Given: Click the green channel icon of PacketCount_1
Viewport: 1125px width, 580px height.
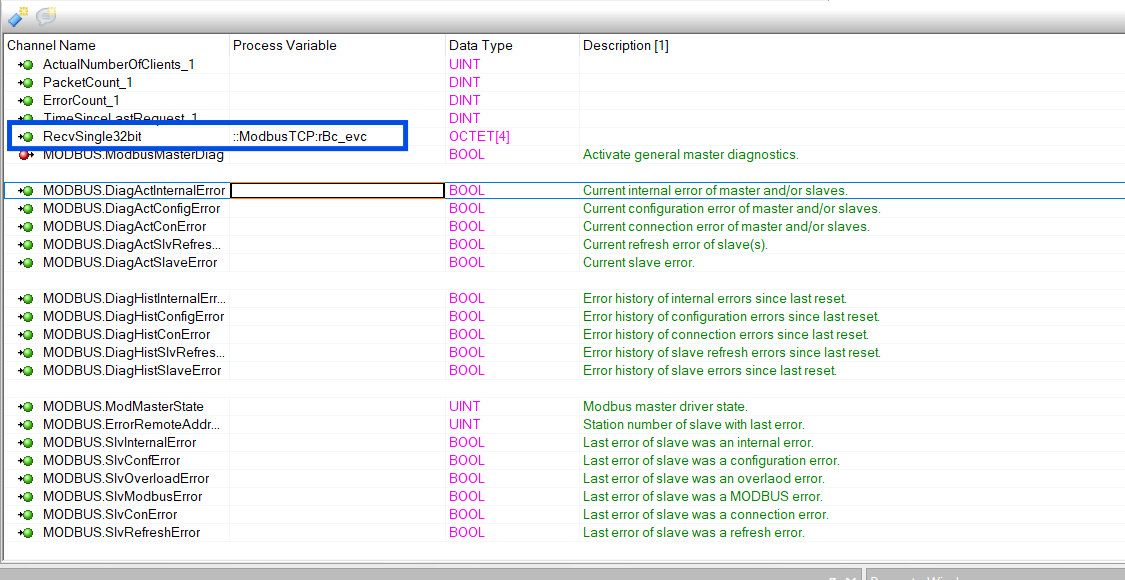Looking at the screenshot, I should 26,83.
